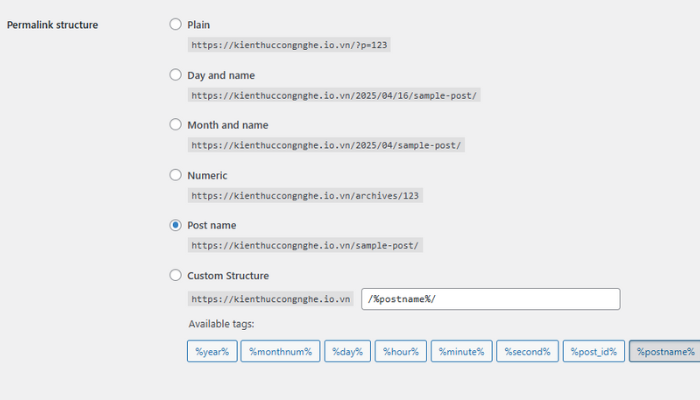Screen dimensions: 700x400
Task: Click the %post_id% tag button
Action: 594,351
